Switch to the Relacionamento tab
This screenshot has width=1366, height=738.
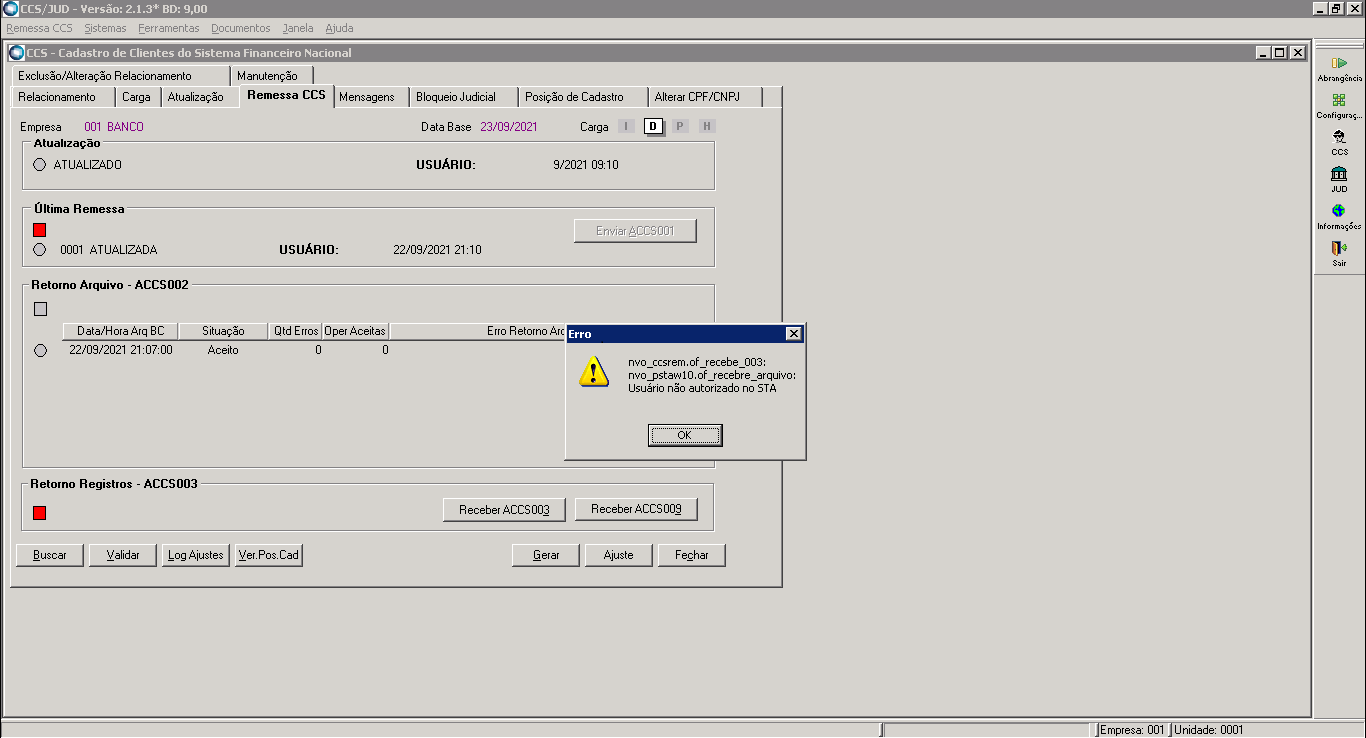tap(62, 97)
